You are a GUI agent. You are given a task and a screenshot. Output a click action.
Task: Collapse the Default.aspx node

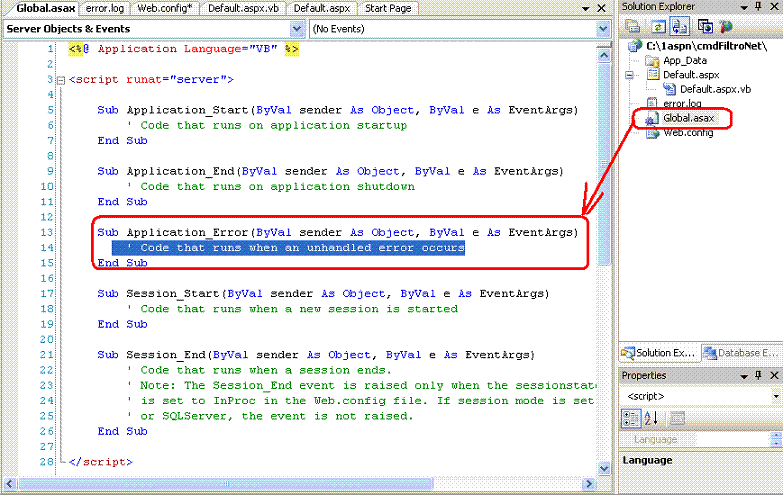[629, 75]
